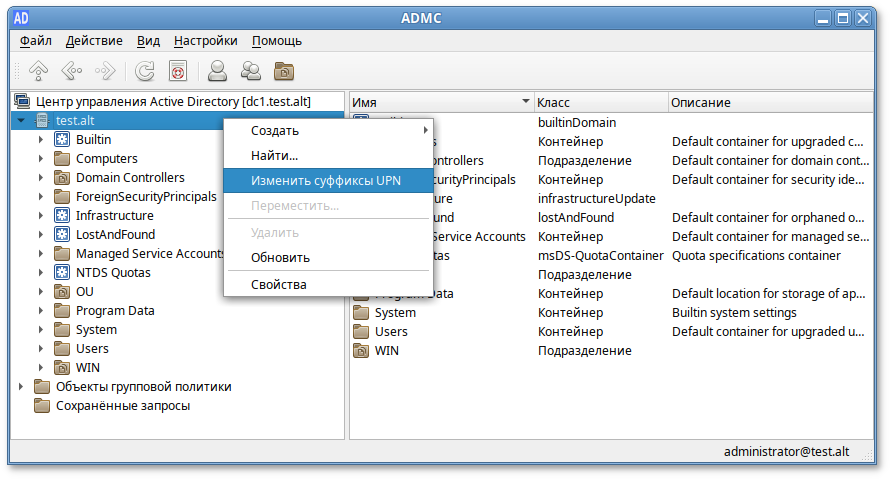Click the Program Data folder icon in tree

62,310
